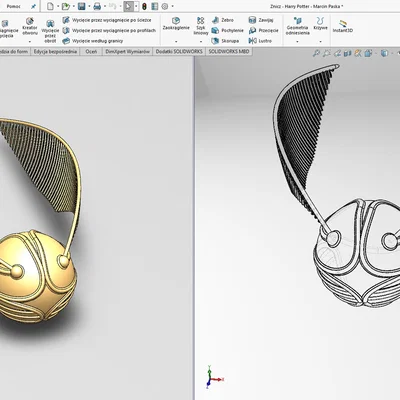400x400 pixels.
Task: Click the Geometria odniesienia icon
Action: coord(298,21)
